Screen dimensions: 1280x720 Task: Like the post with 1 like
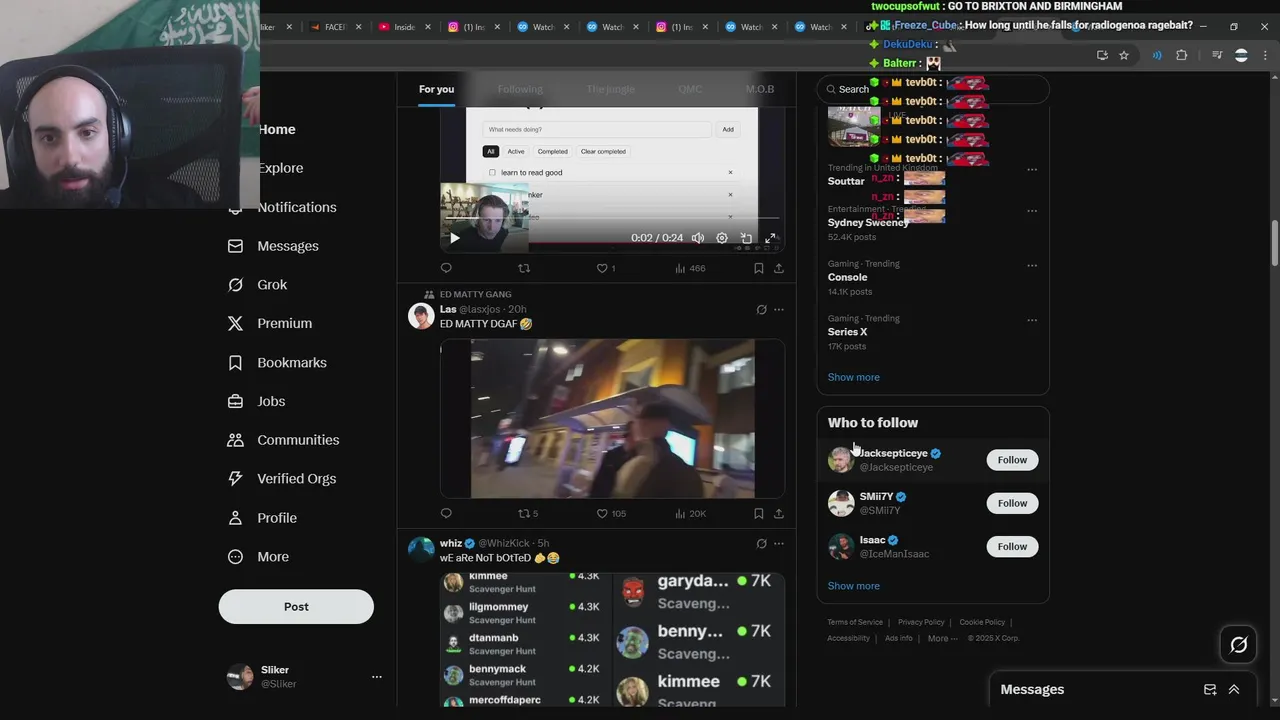pyautogui.click(x=605, y=268)
